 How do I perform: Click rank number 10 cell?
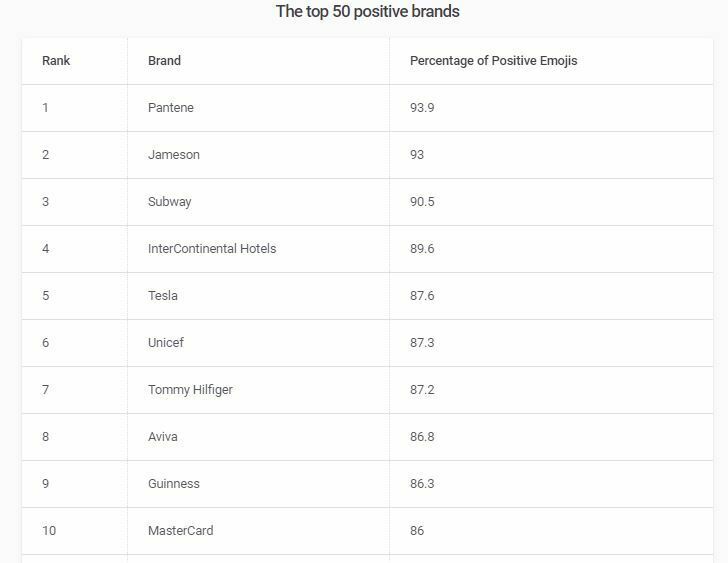(49, 531)
